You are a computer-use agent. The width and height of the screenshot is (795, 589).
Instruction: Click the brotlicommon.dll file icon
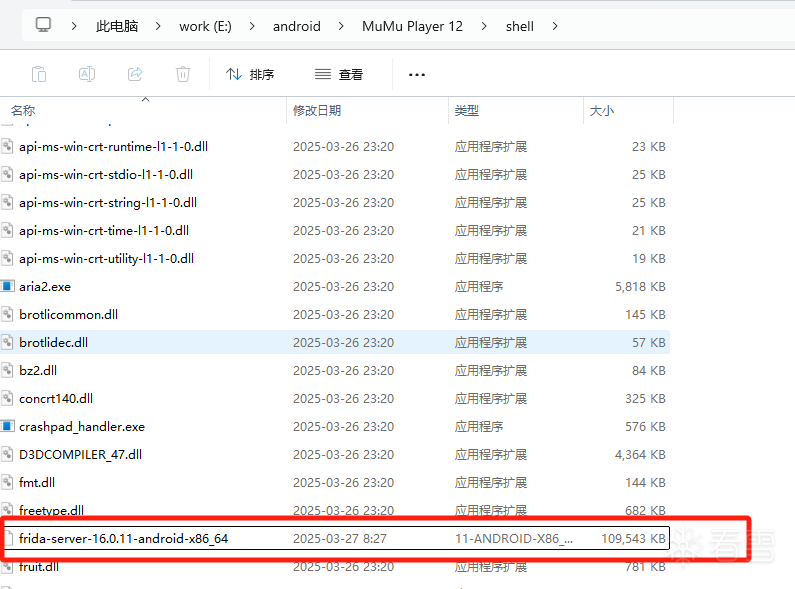tap(7, 314)
